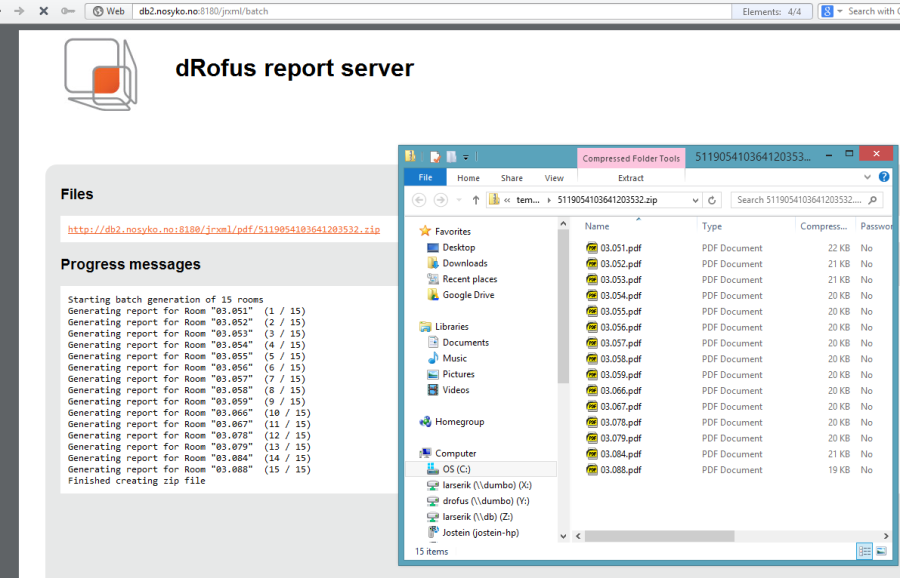
Task: Click the Explorer Back navigation arrow
Action: coord(419,200)
